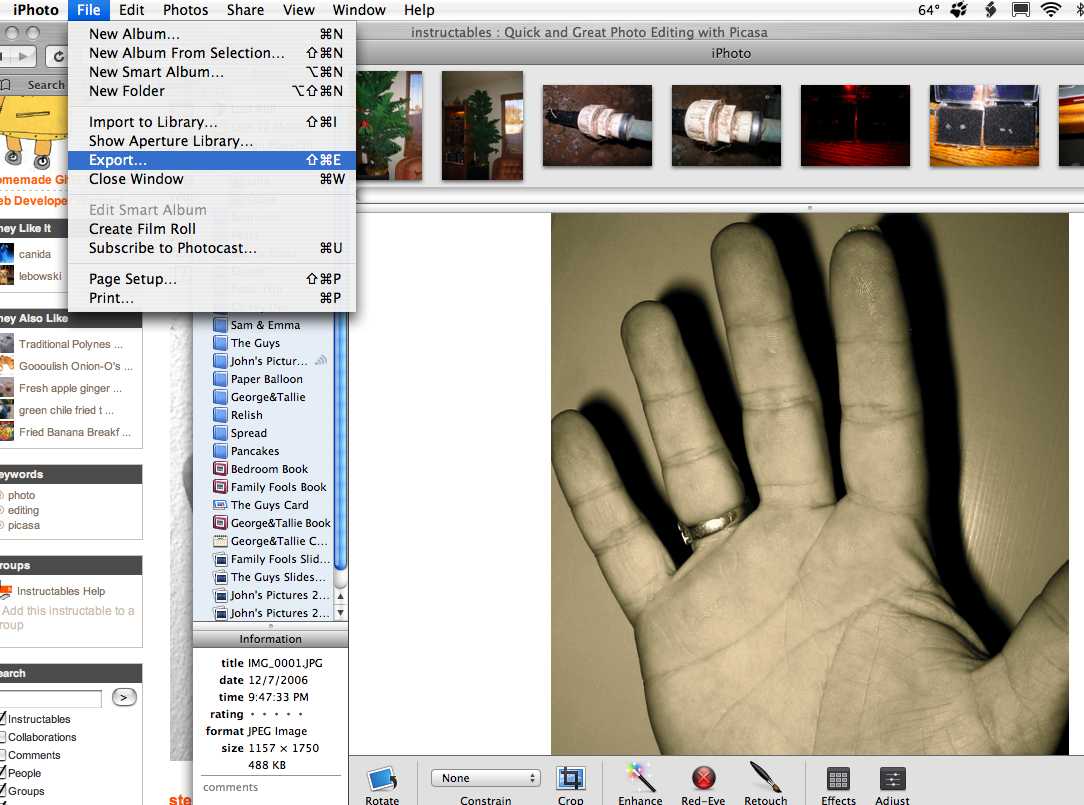Select the Crop tool icon

tap(570, 779)
